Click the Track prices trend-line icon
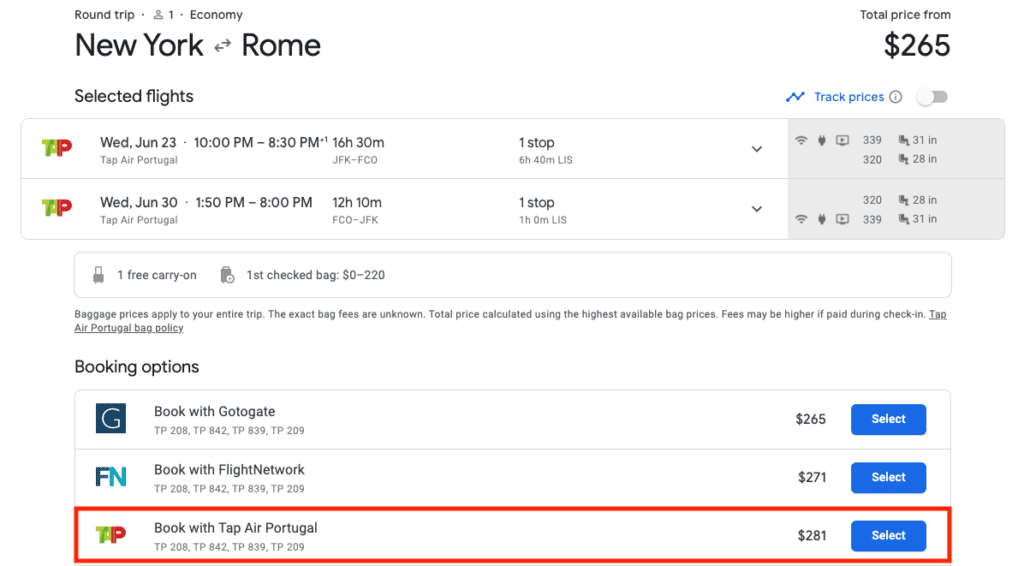The width and height of the screenshot is (1024, 566). [795, 97]
